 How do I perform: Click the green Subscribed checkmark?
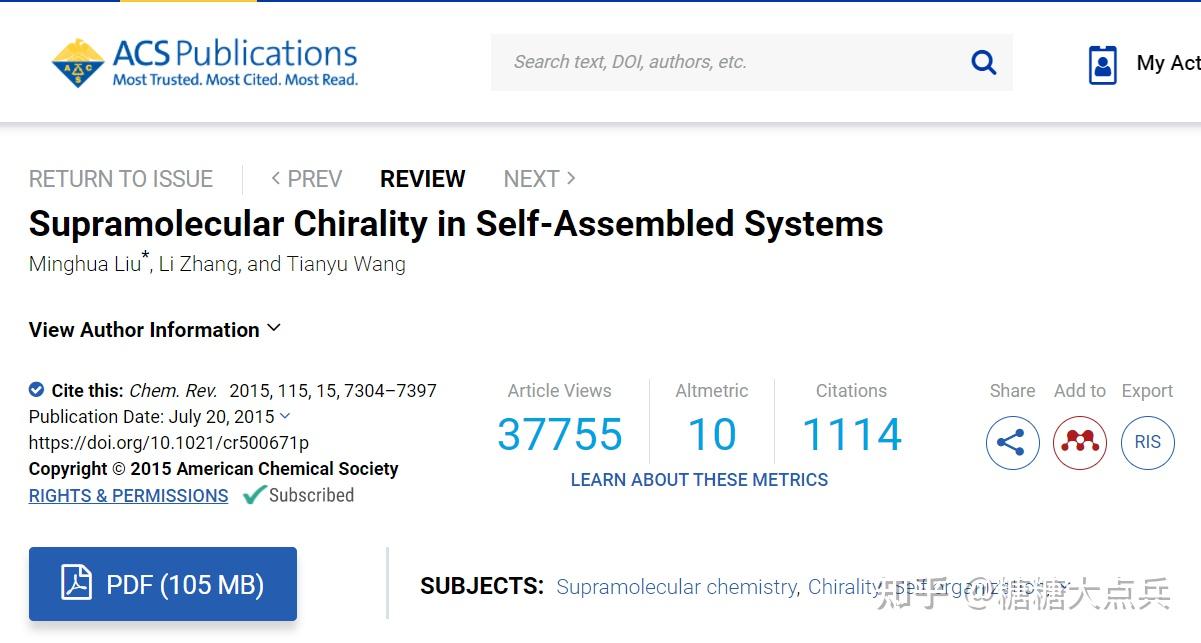click(254, 495)
